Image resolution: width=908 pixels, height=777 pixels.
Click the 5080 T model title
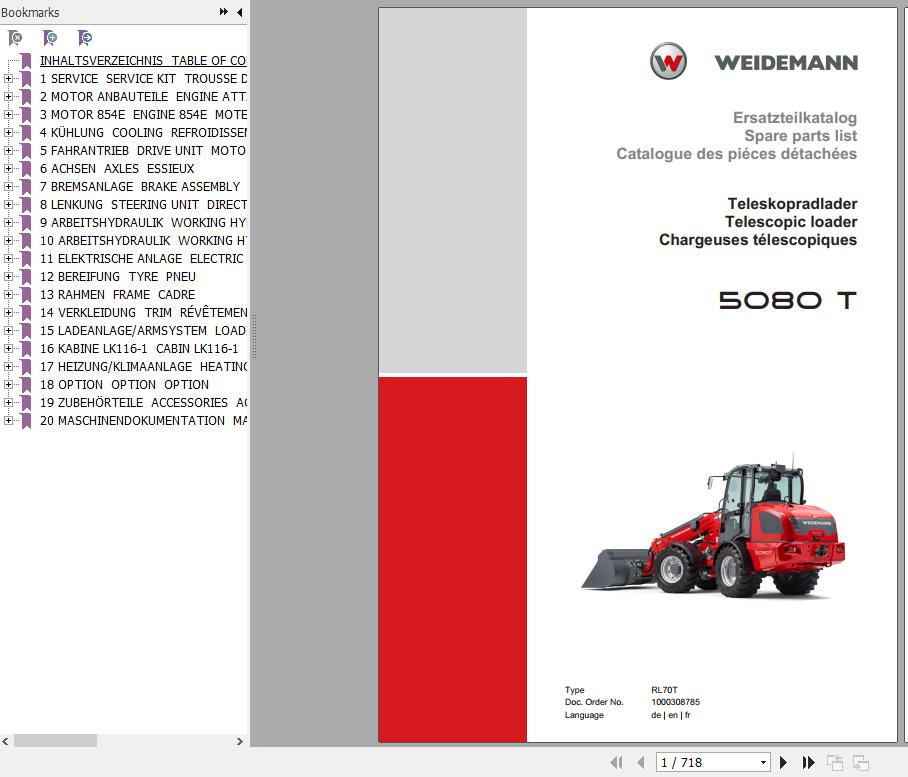coord(788,300)
